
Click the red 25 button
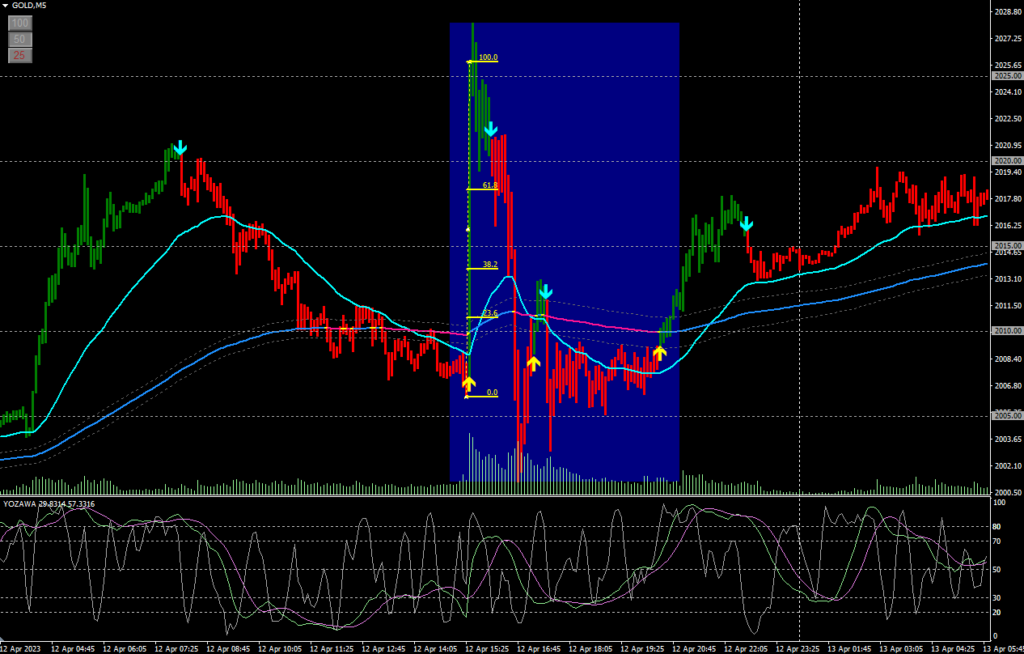20,56
